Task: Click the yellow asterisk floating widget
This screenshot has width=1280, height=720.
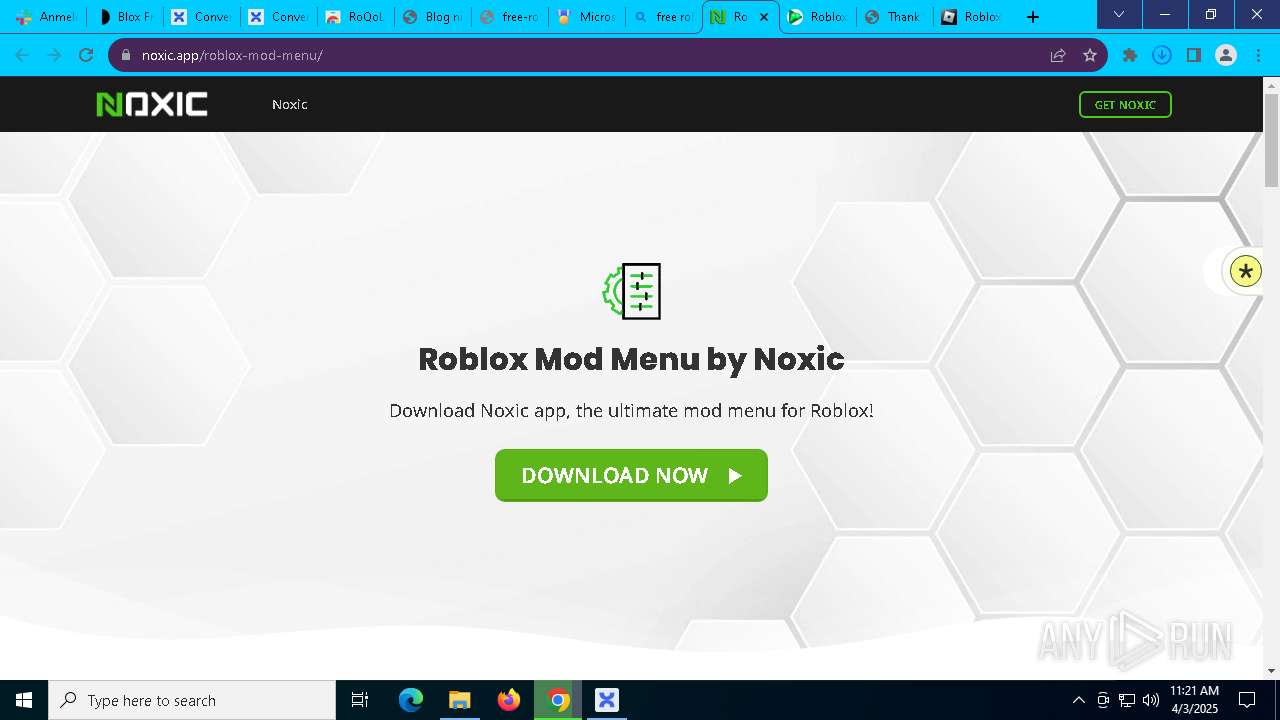Action: pyautogui.click(x=1246, y=271)
